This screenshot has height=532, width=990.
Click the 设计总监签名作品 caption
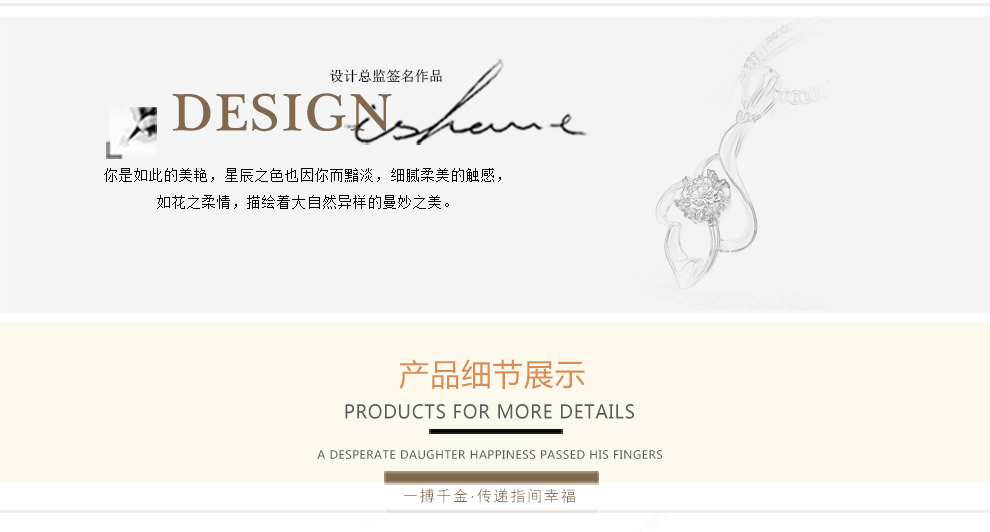tap(386, 76)
